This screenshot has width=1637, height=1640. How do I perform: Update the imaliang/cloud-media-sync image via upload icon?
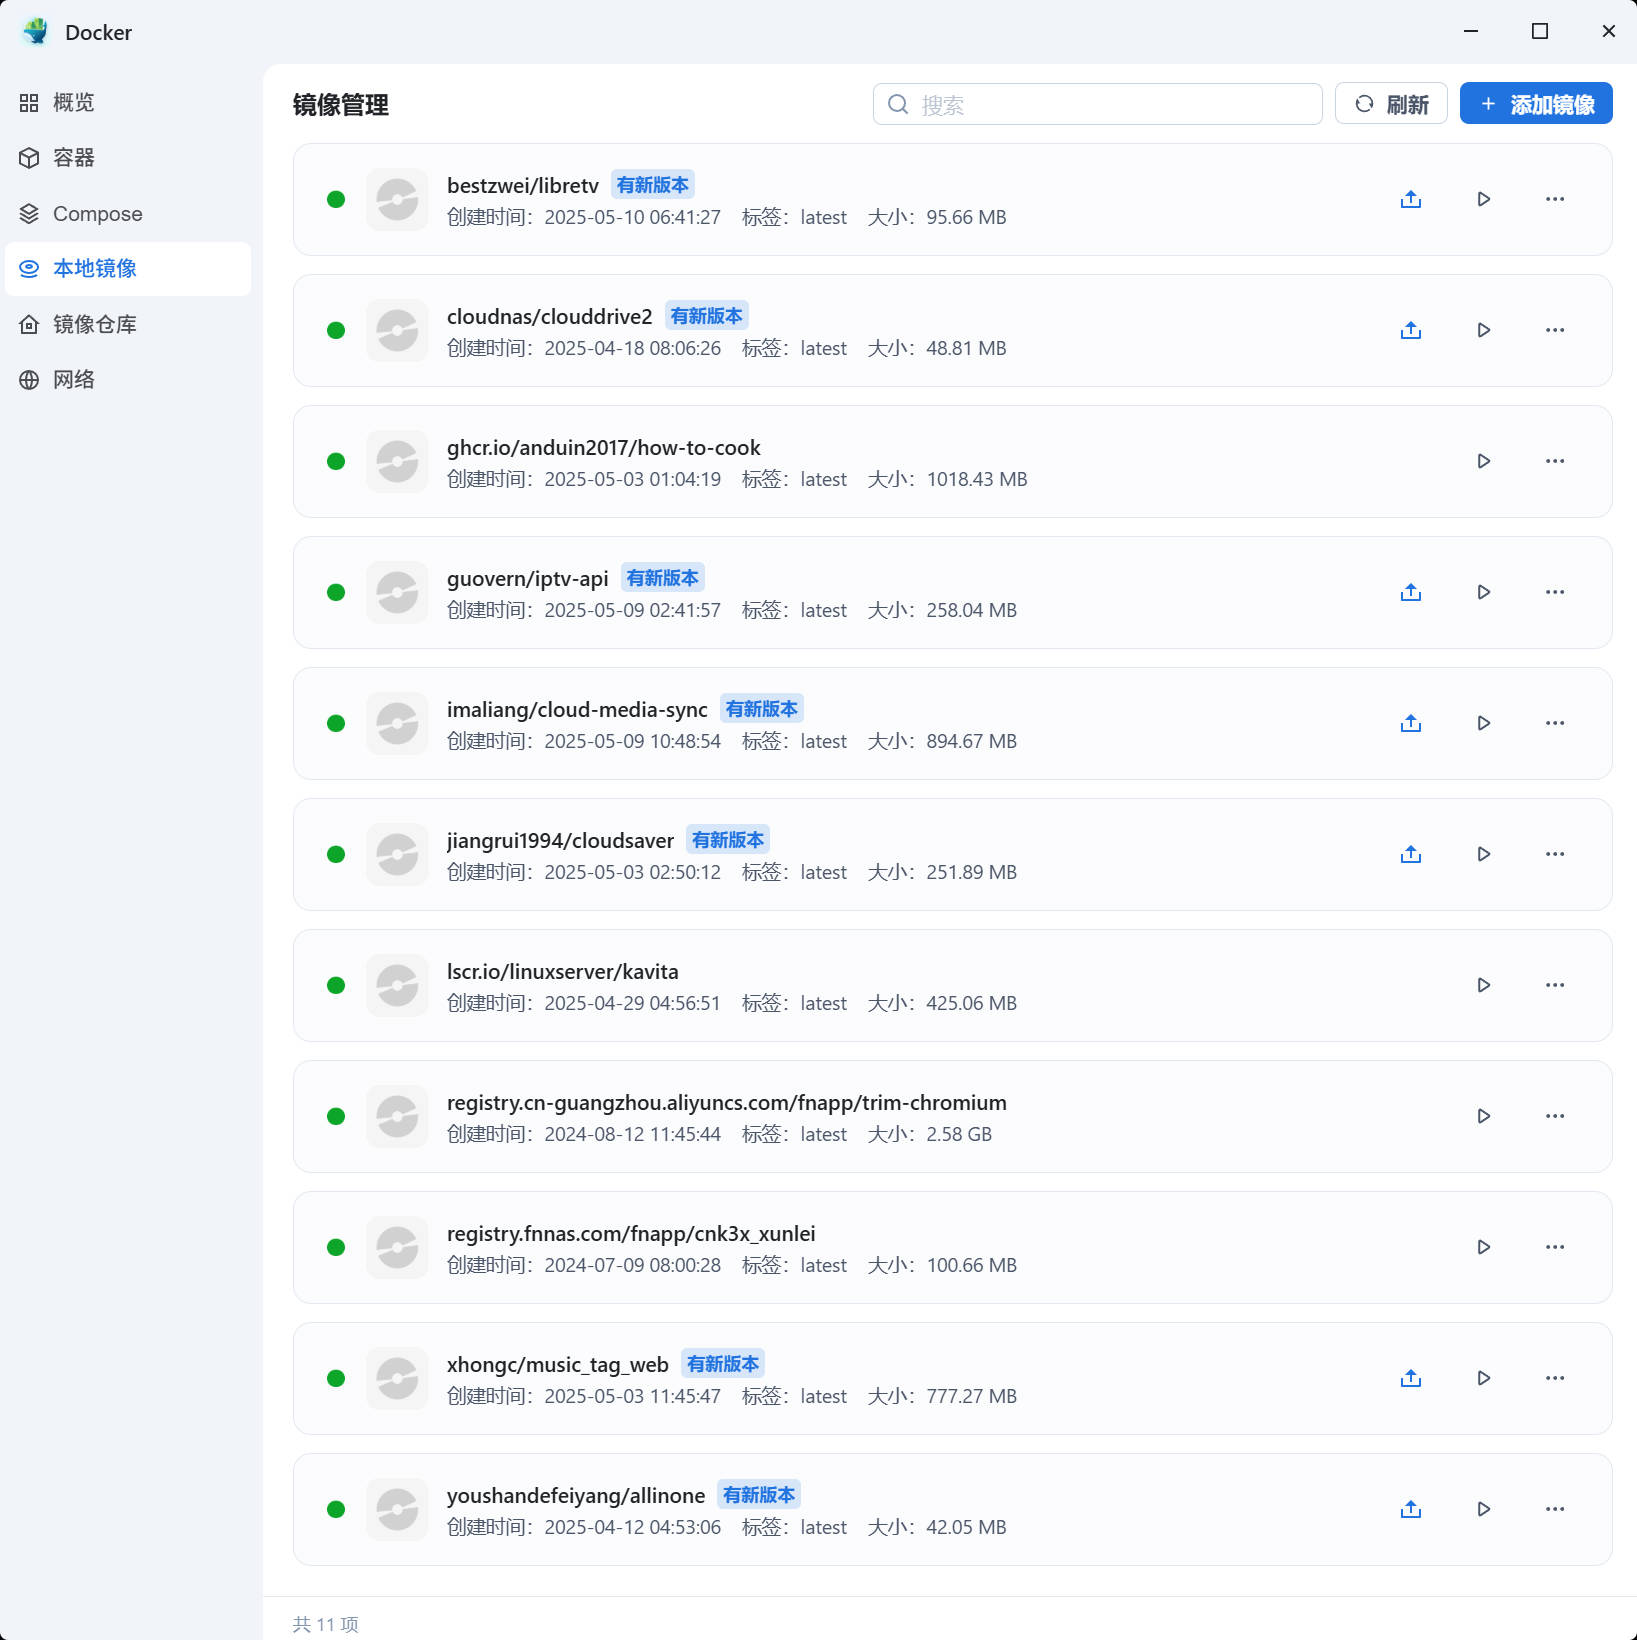pos(1411,723)
